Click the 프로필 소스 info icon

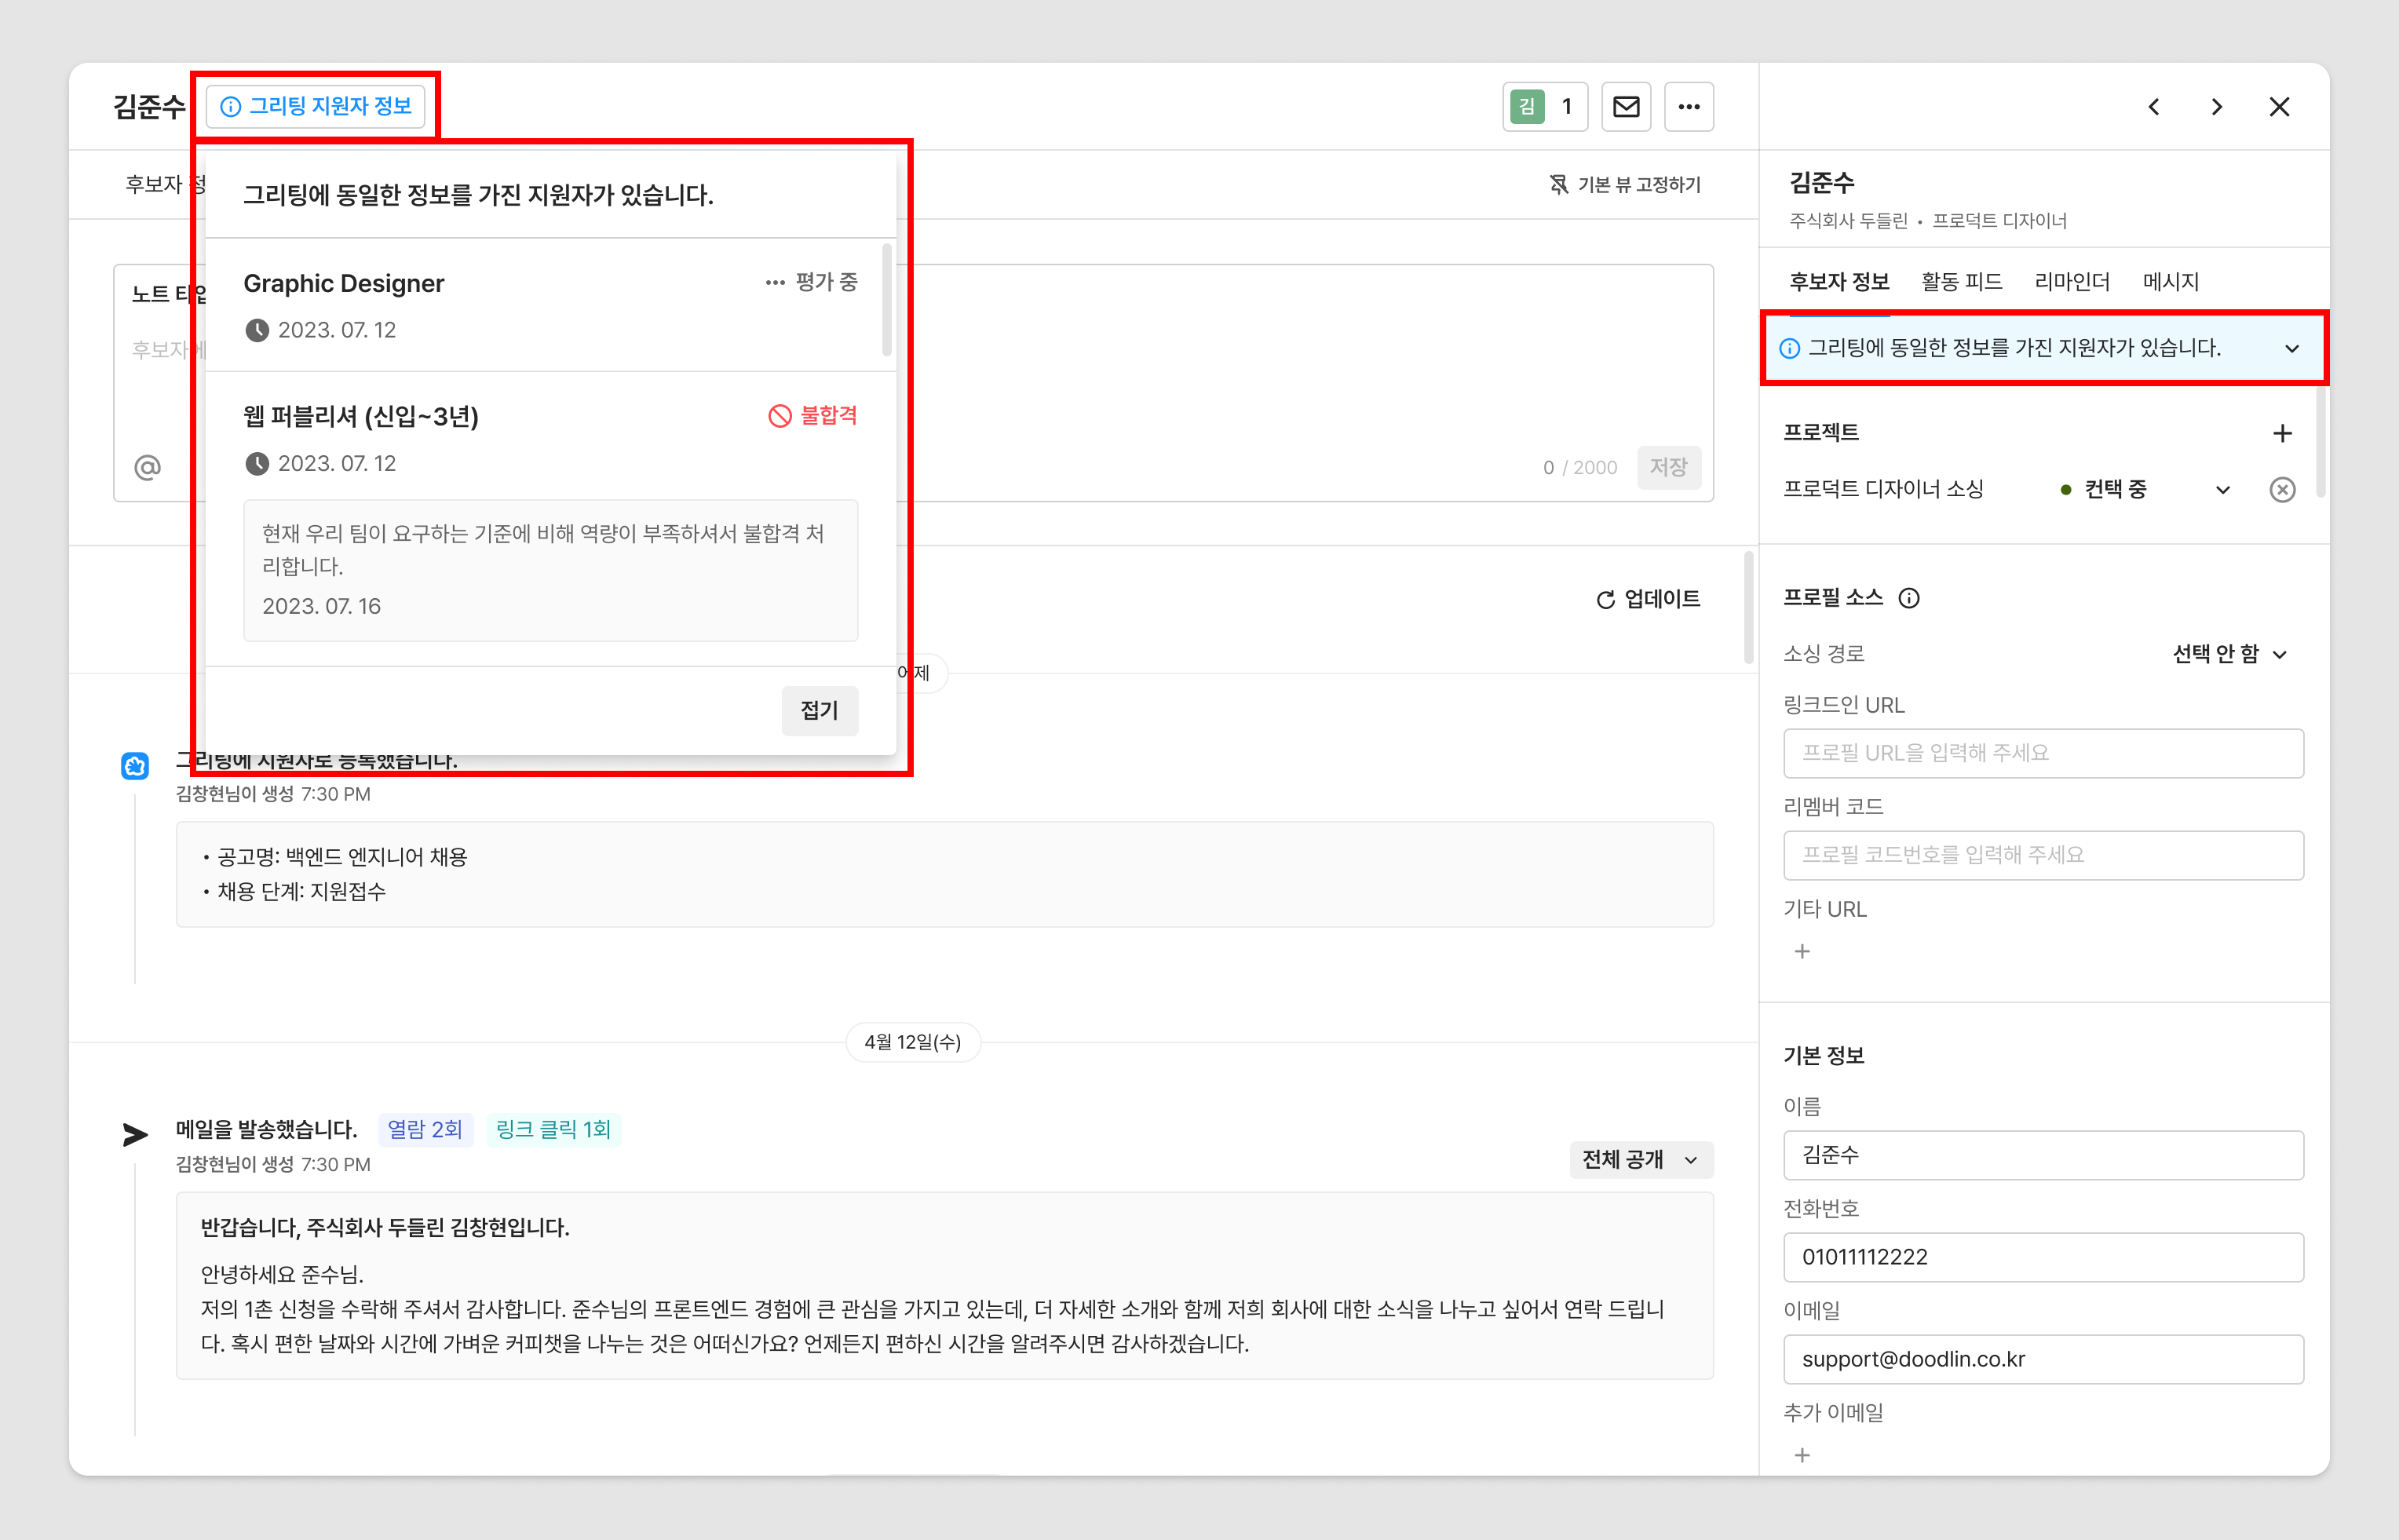point(1908,598)
